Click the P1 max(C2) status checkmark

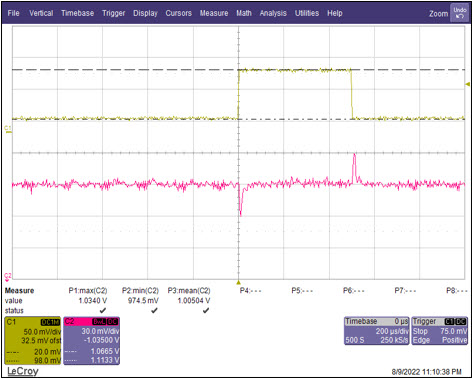click(x=103, y=310)
